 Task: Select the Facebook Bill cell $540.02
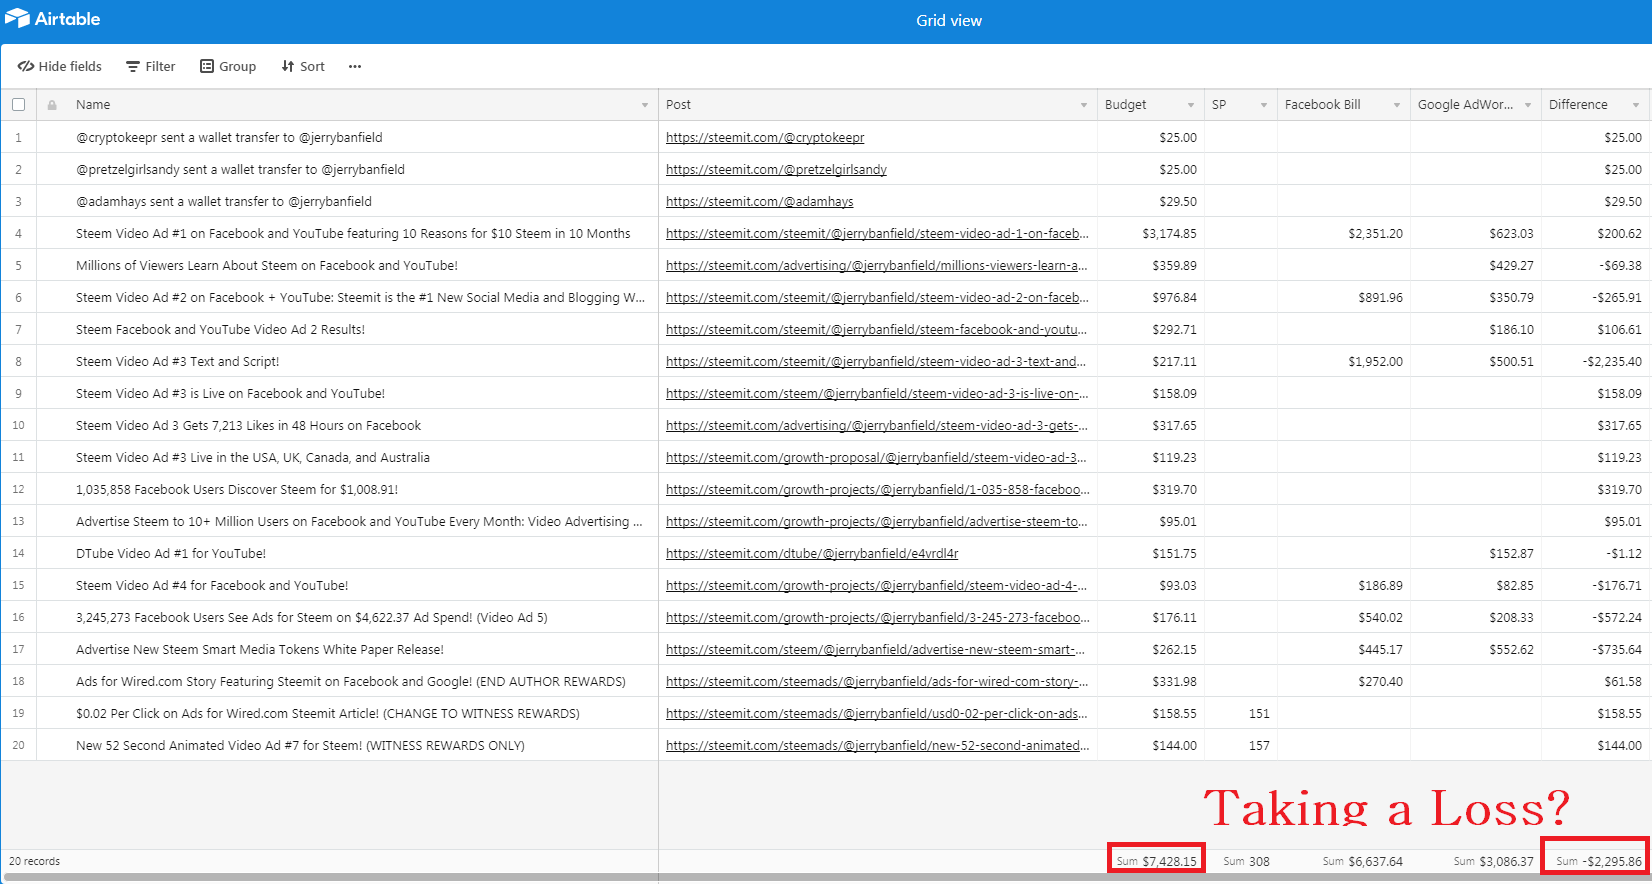(1344, 617)
